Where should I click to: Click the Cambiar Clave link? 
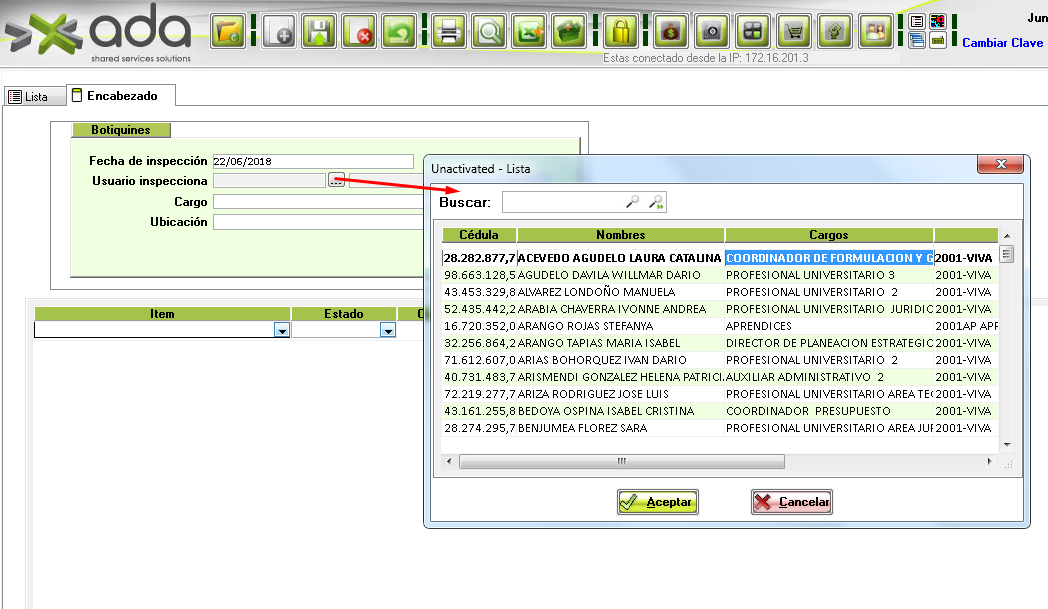pos(1002,43)
